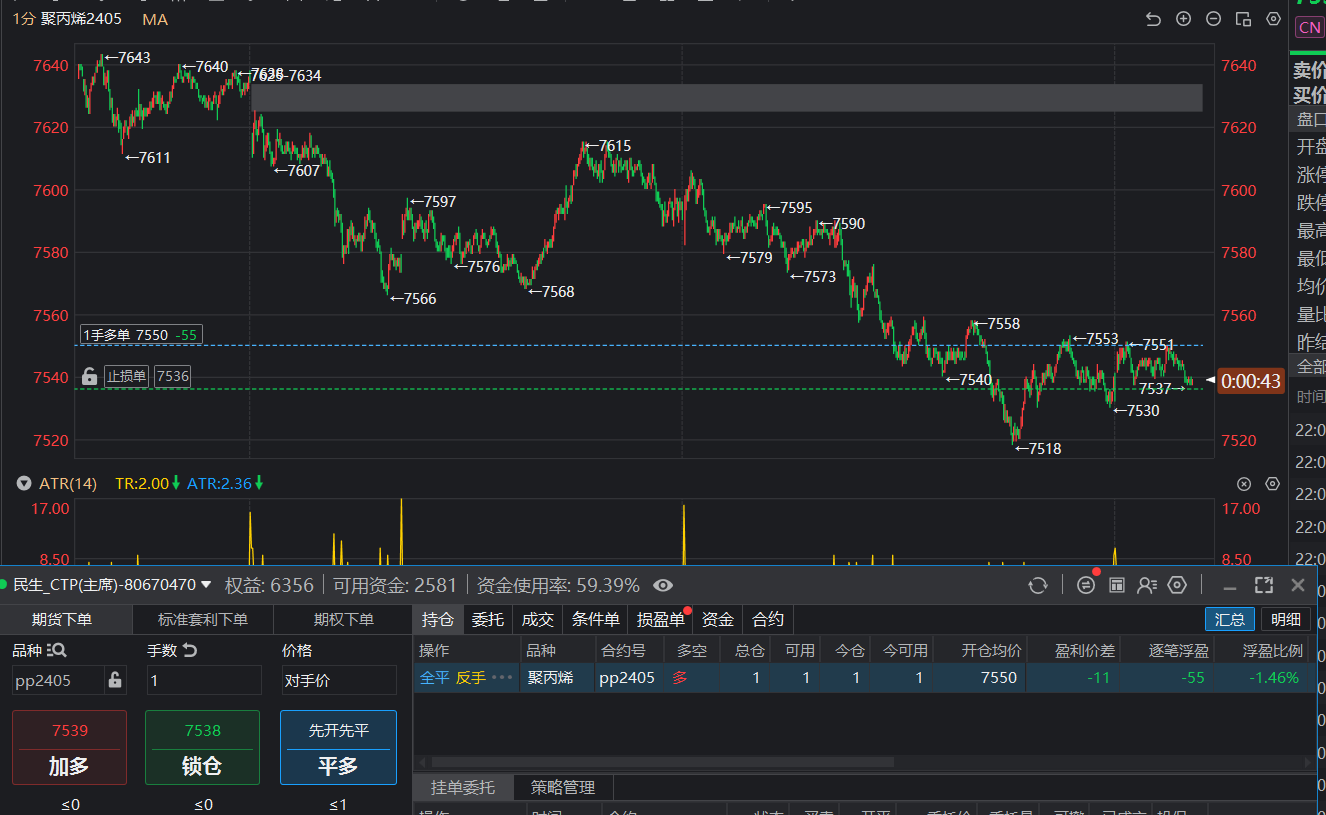Open the 价格 对手价 price type selector
Viewport: 1326px width, 815px height.
click(338, 680)
